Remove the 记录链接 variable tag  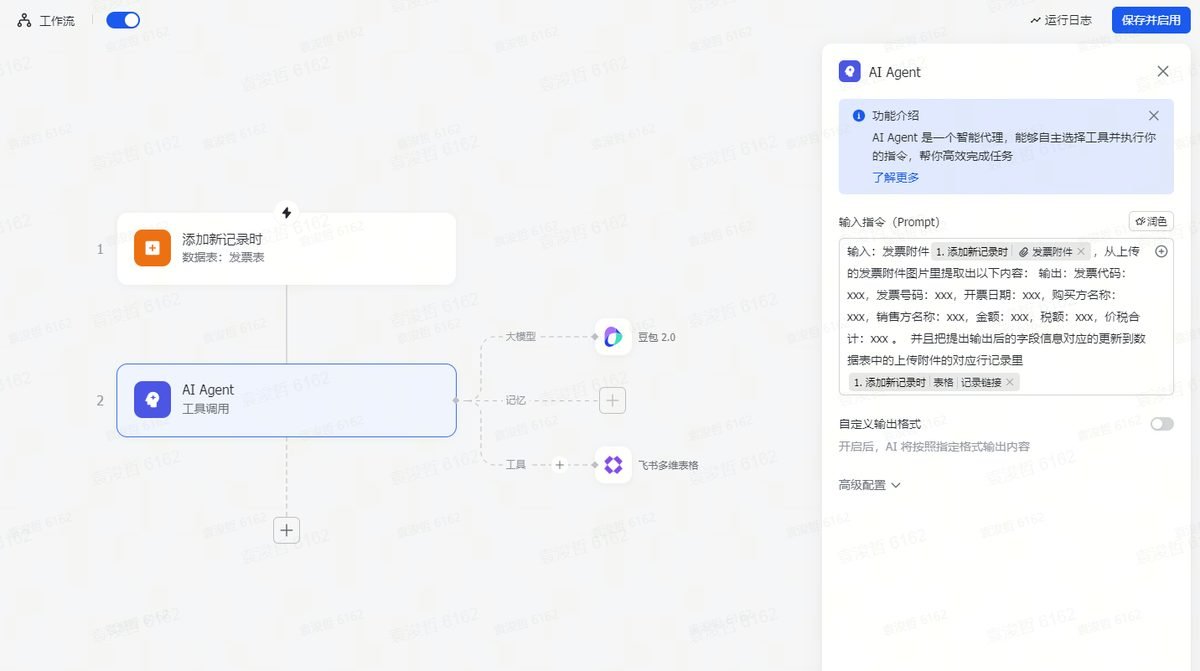[1009, 383]
